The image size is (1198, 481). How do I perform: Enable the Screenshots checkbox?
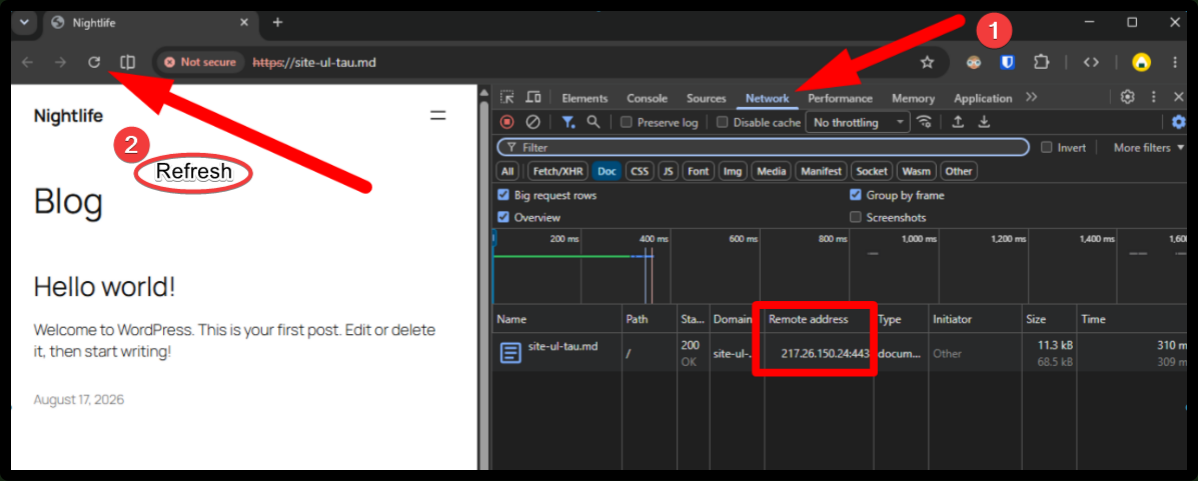[x=855, y=218]
